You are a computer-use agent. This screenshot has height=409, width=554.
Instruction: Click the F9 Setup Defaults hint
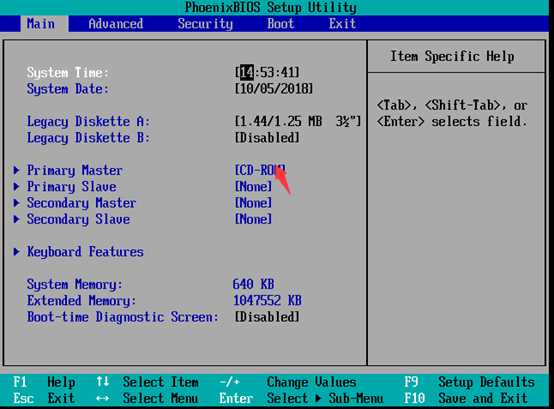(x=469, y=382)
